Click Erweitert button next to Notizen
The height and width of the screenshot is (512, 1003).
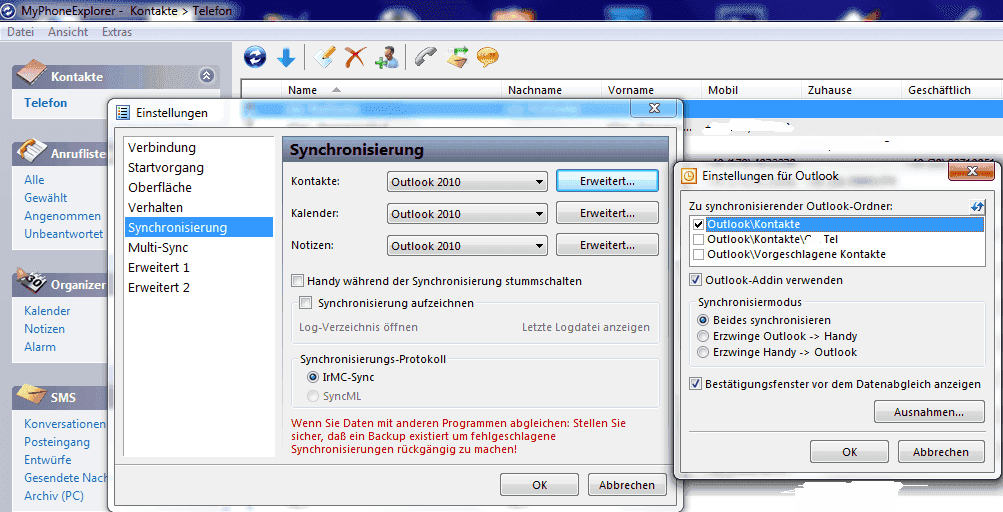[x=607, y=245]
